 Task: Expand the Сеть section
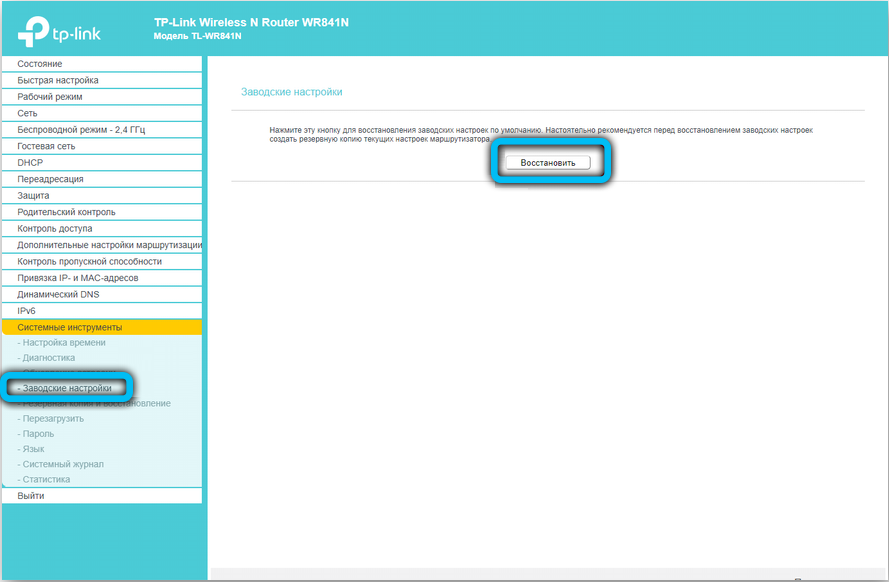[x=27, y=113]
